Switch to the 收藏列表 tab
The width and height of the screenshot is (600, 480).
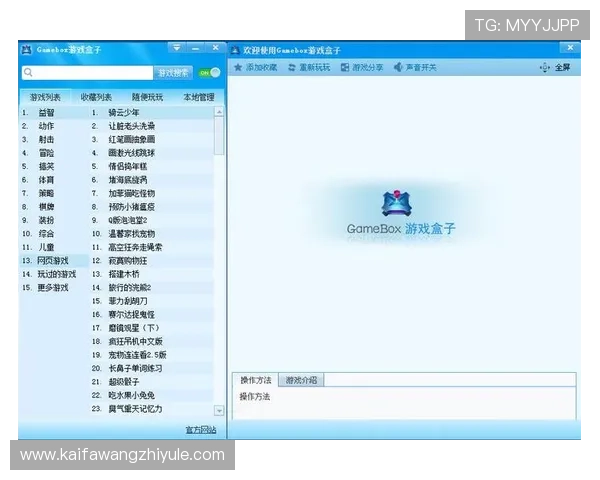[x=96, y=97]
